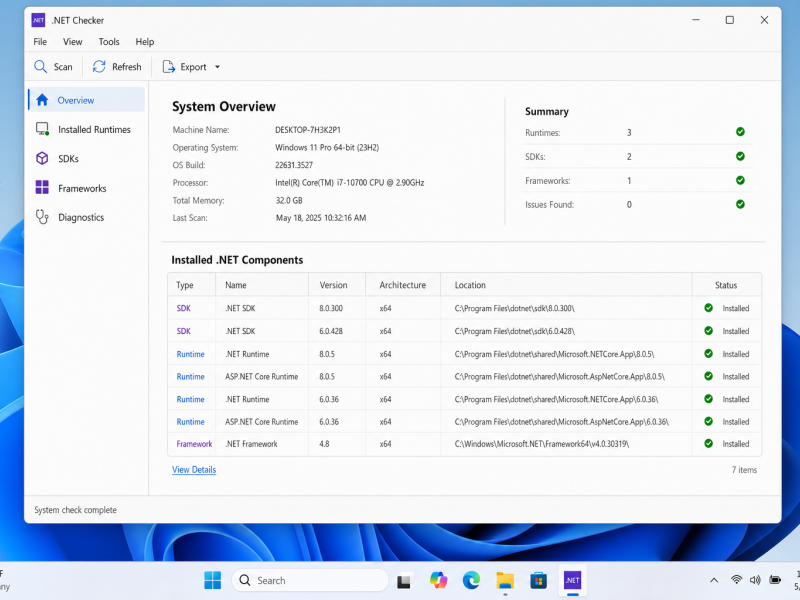Click the green check next to Frameworks summary
The width and height of the screenshot is (800, 600).
click(740, 180)
